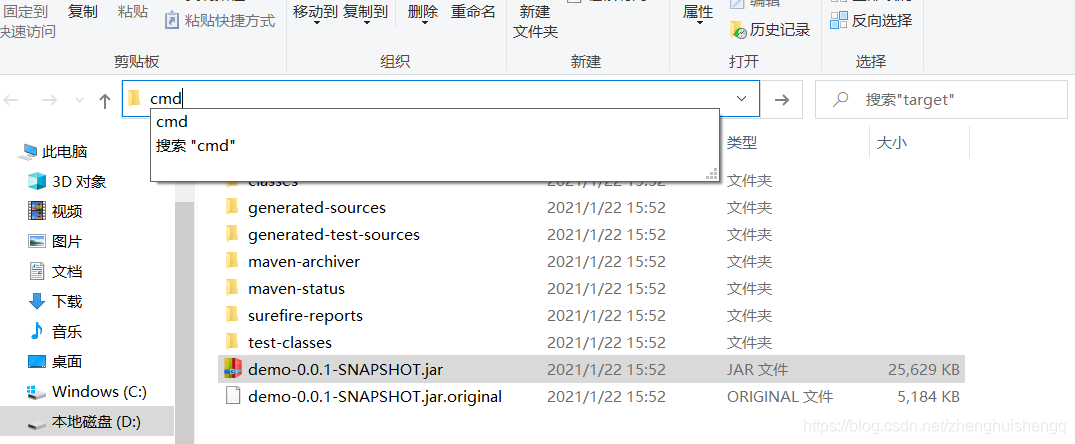The image size is (1075, 444).
Task: Expand the address bar history dropdown
Action: point(741,99)
